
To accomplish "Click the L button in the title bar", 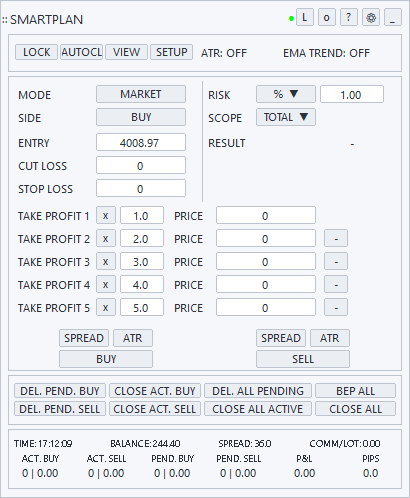I will click(304, 17).
